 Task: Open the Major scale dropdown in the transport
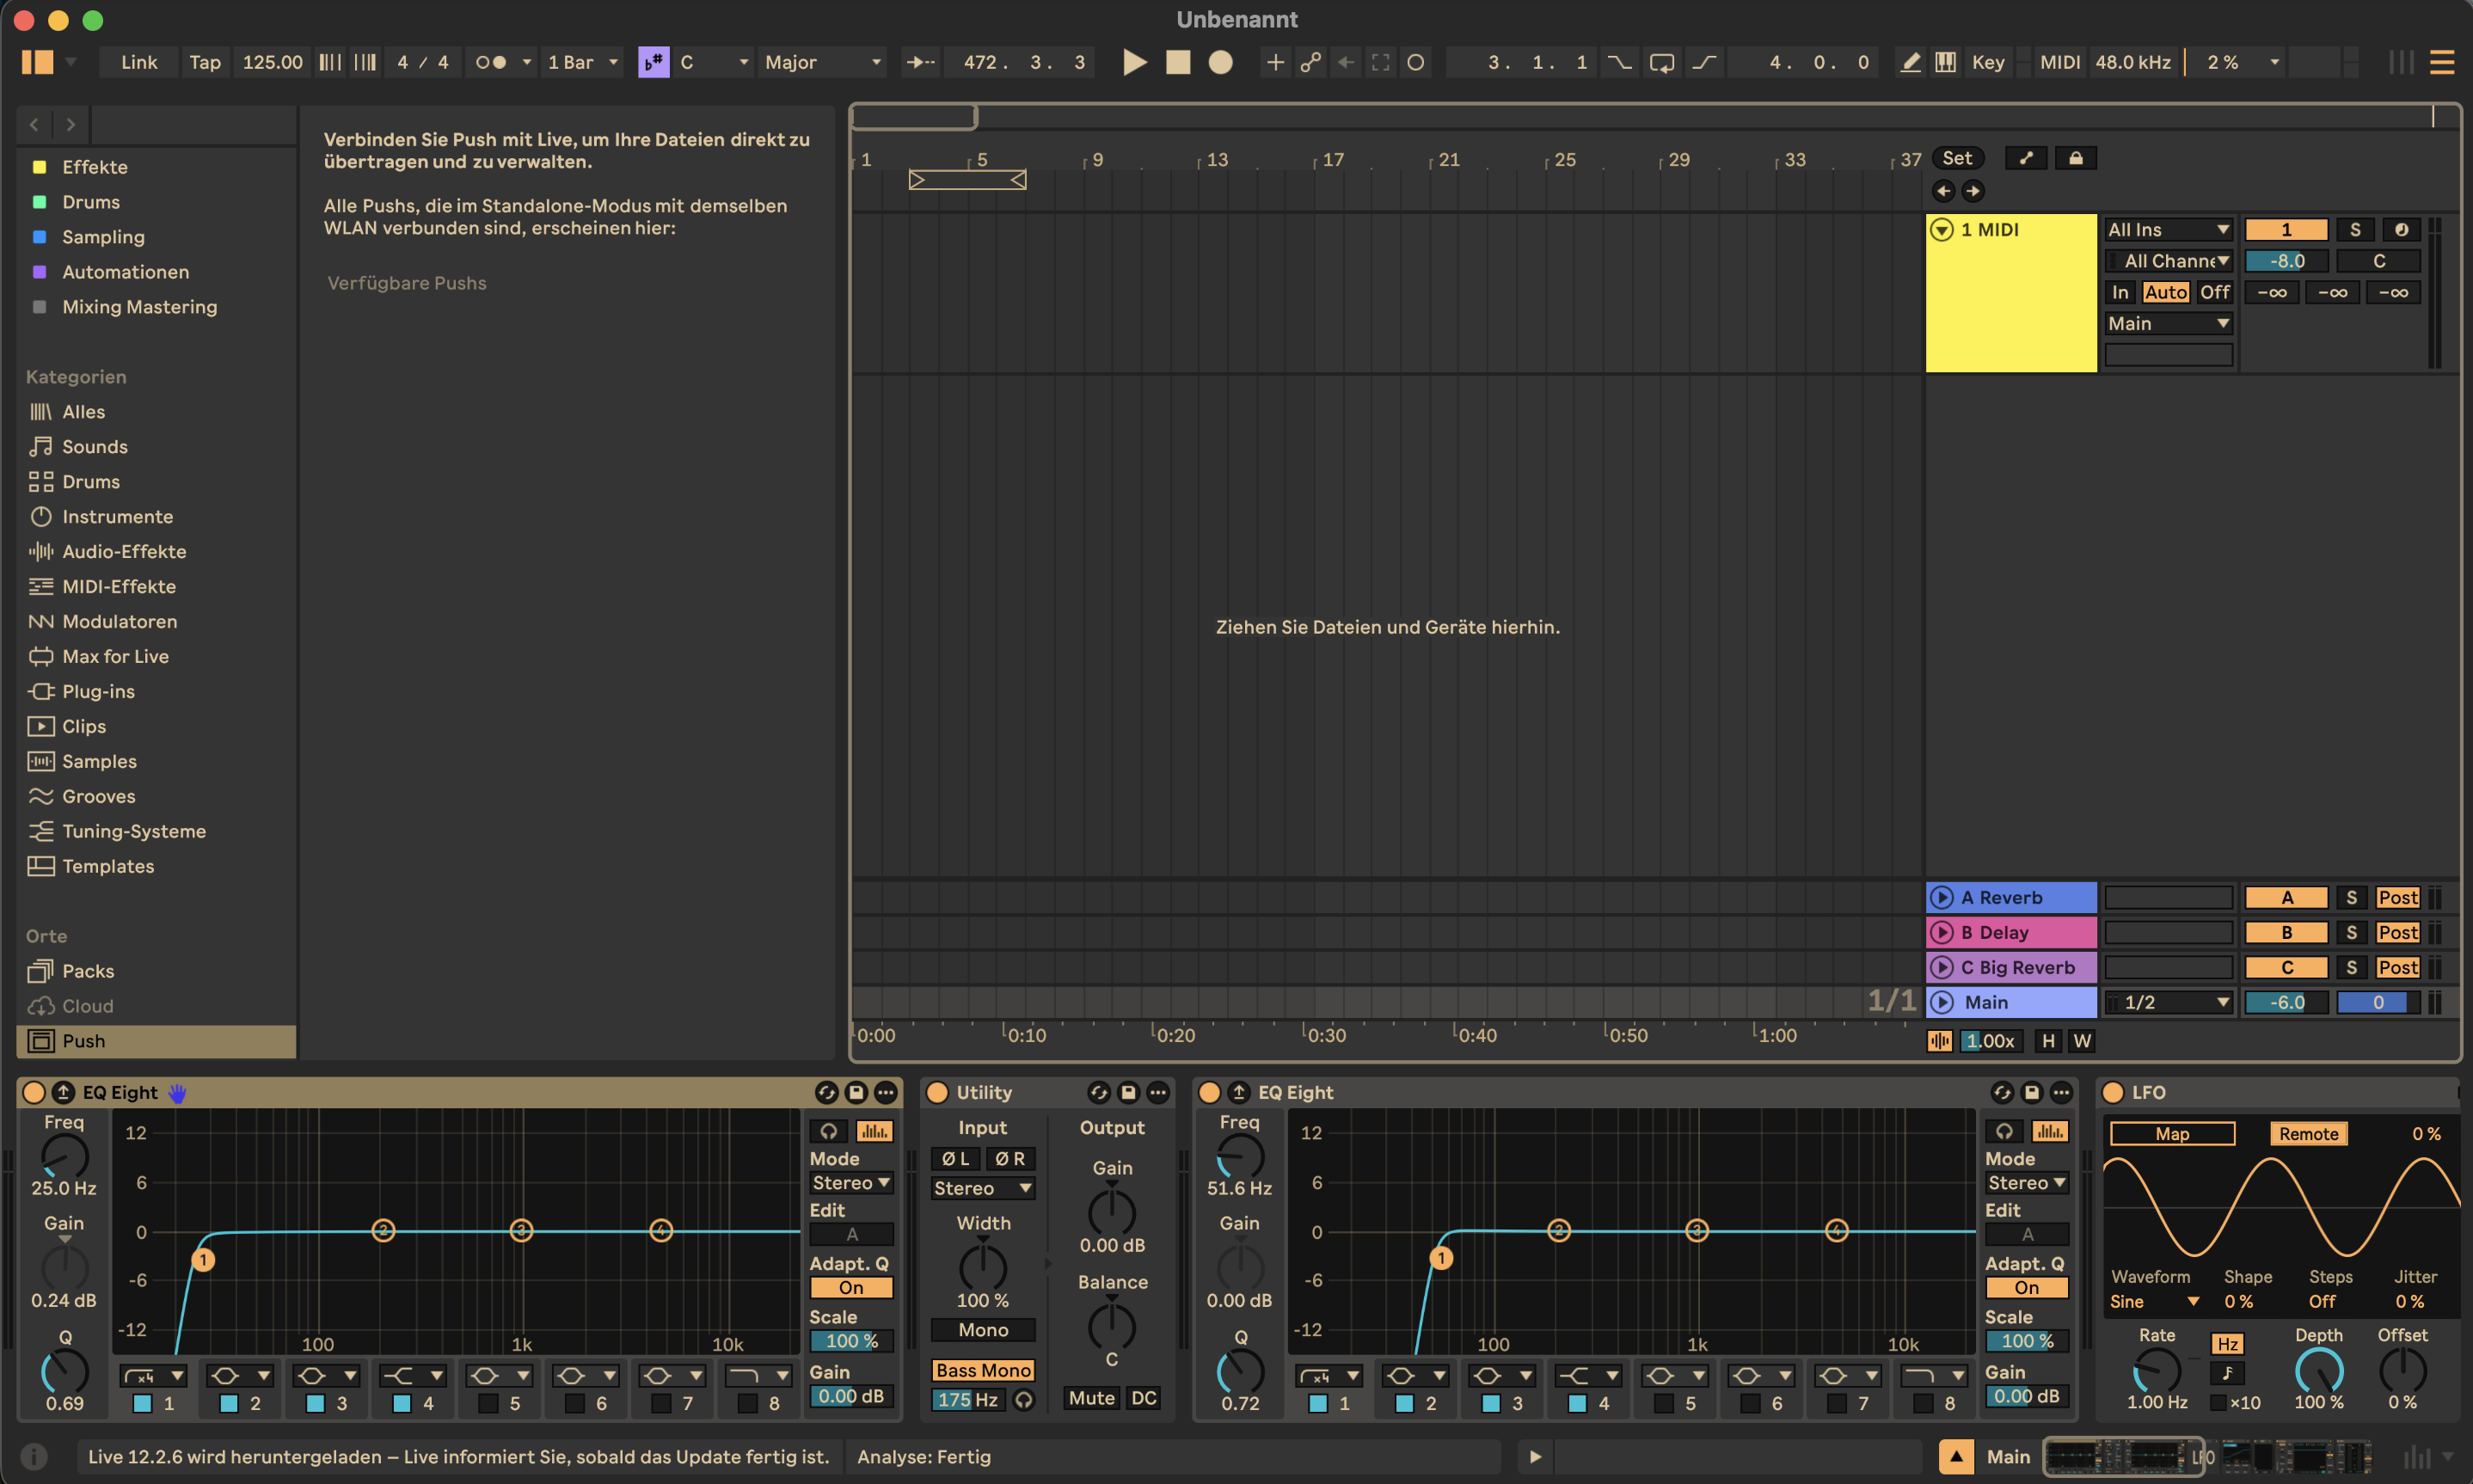click(822, 62)
